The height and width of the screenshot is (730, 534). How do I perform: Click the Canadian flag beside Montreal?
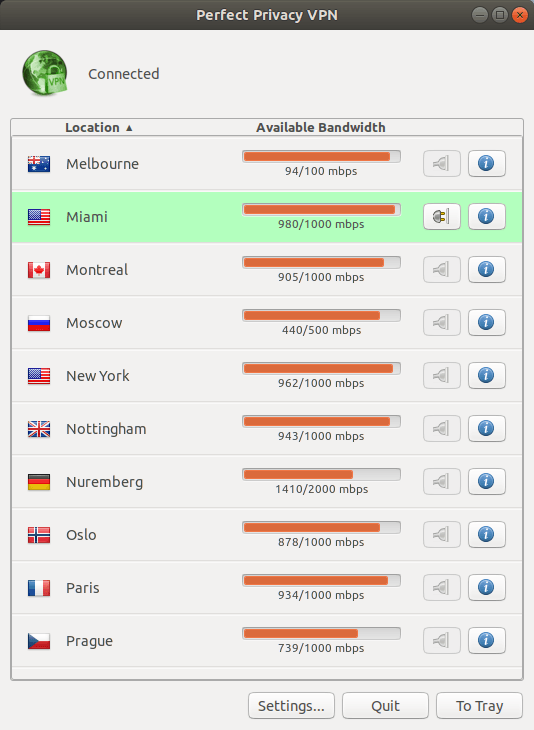point(39,270)
